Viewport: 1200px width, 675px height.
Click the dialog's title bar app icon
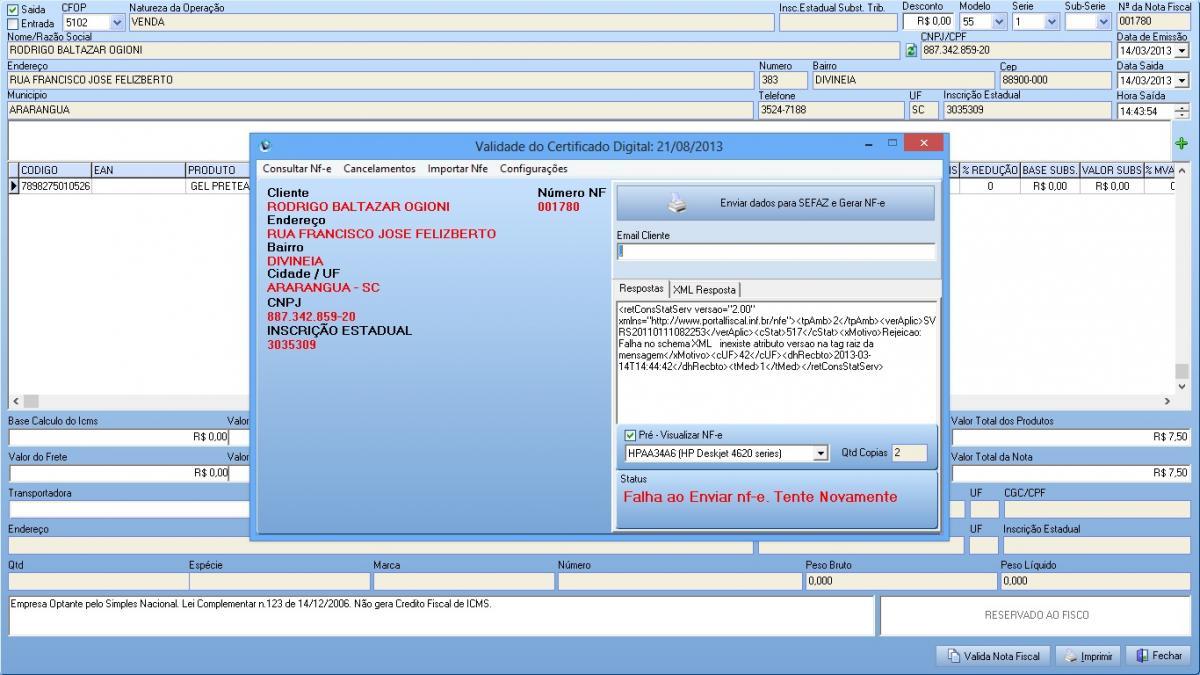(265, 146)
